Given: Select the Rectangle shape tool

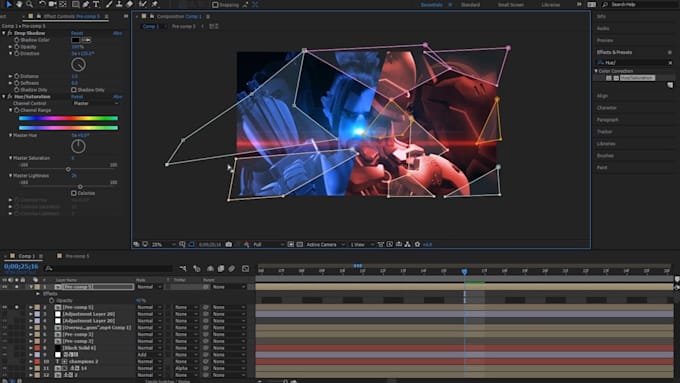Looking at the screenshot, I should [x=75, y=4].
